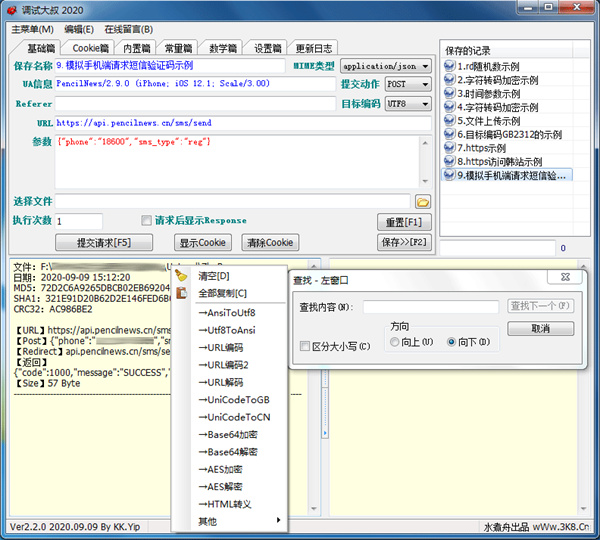Click the folder browse icon beside 选择文件
Screen dimensions: 600x540
tap(422, 202)
